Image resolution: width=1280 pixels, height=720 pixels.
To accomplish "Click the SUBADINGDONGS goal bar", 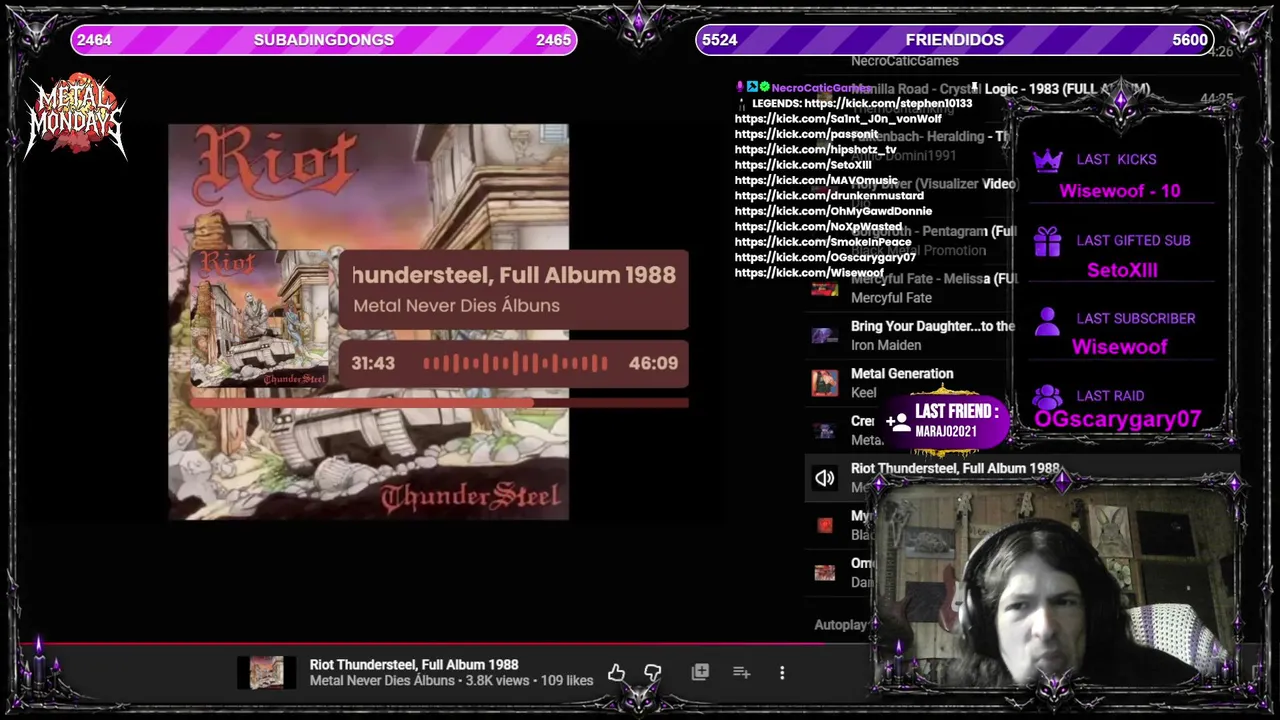I will click(x=323, y=40).
